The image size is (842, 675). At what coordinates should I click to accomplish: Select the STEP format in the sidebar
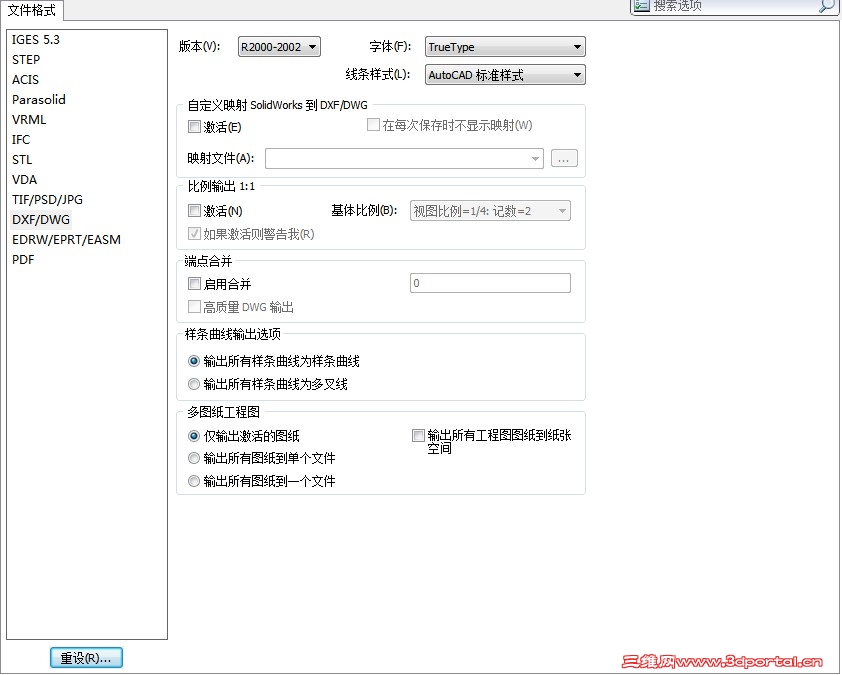[26, 59]
